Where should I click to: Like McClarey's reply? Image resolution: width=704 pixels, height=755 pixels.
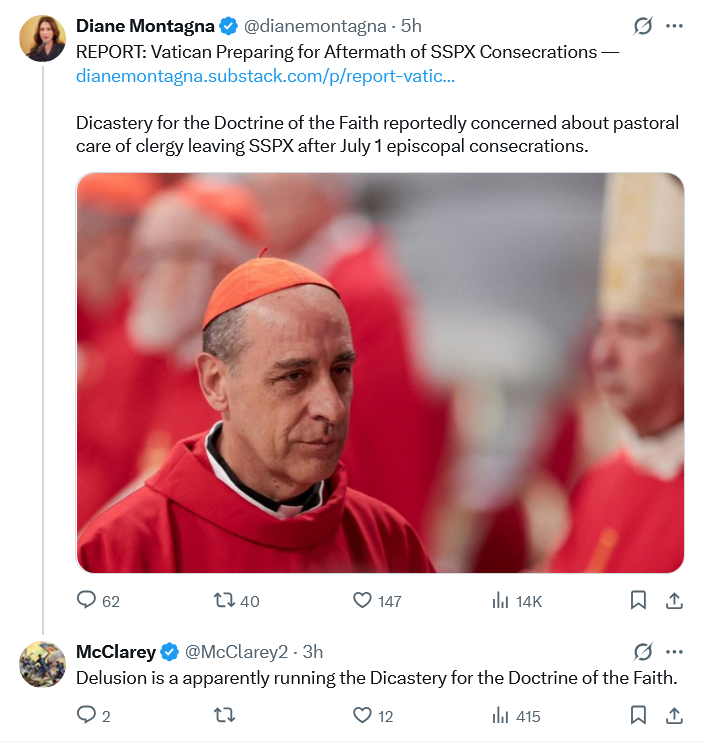363,715
